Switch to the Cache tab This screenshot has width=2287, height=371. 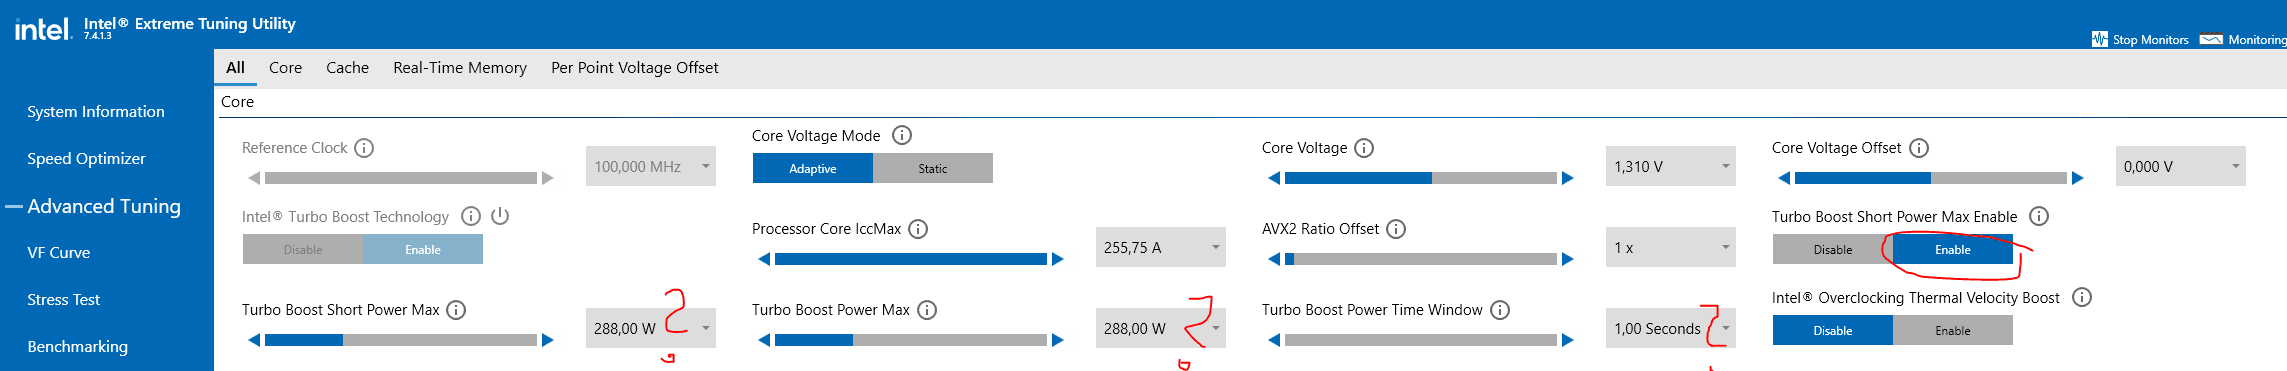click(347, 67)
